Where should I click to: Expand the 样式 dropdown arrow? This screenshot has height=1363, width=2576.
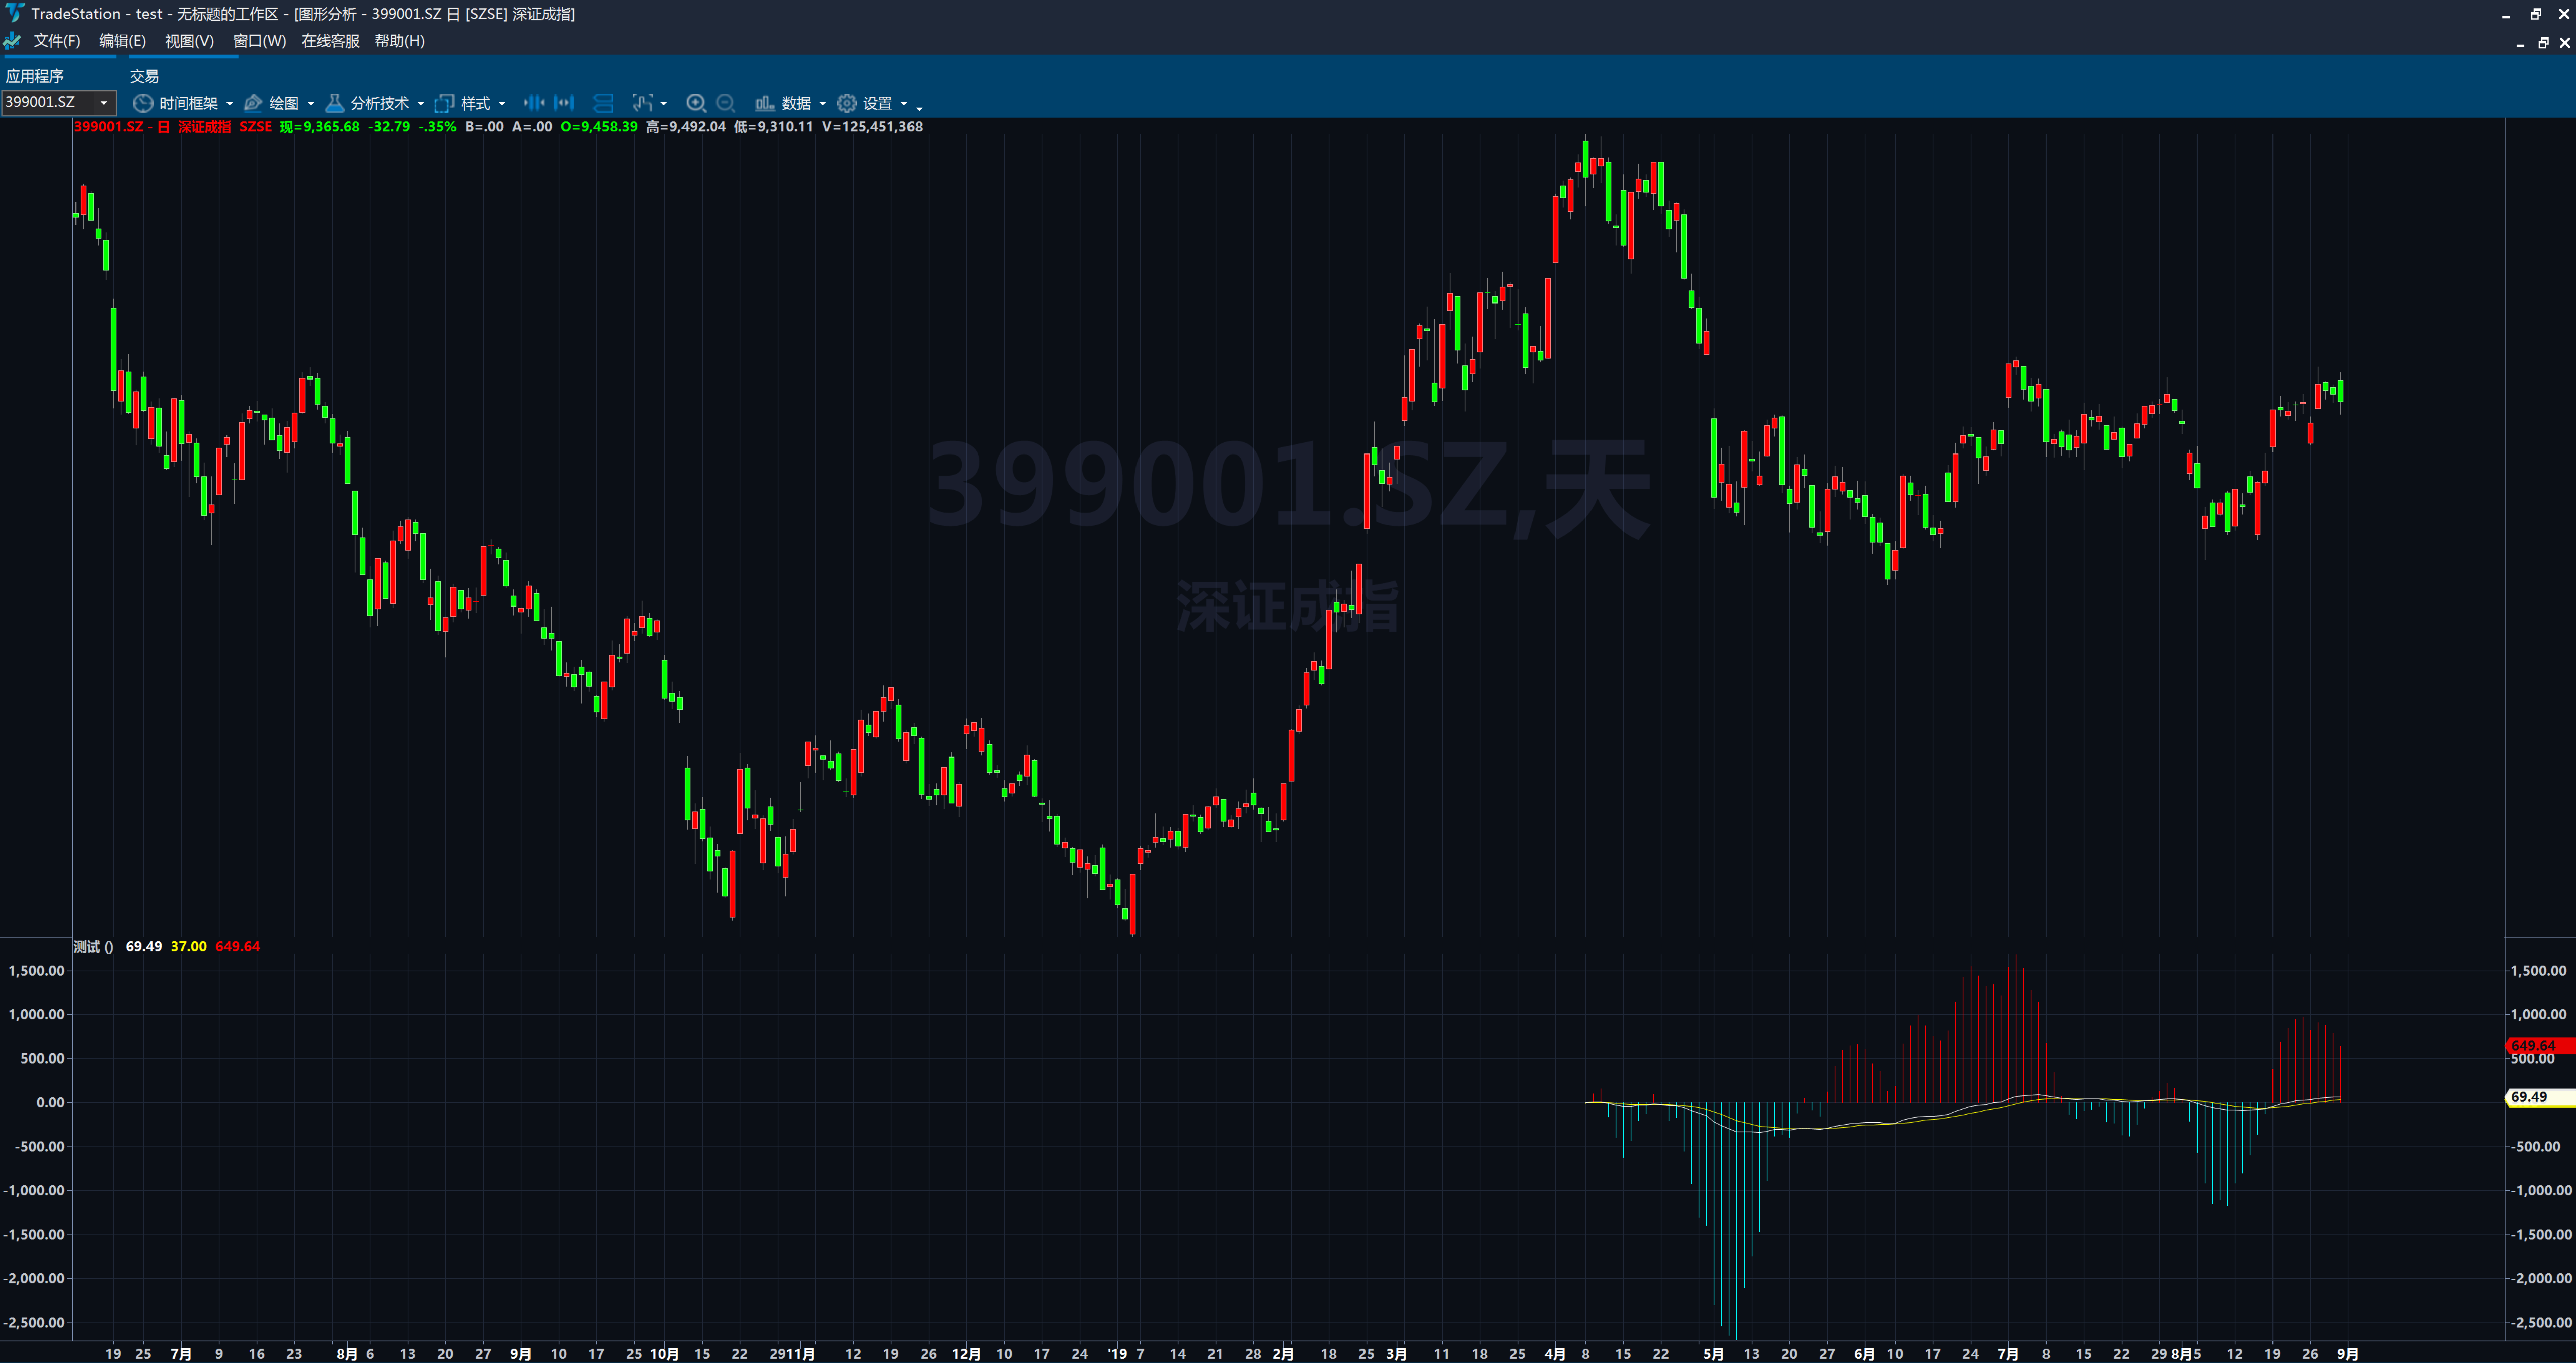[x=502, y=104]
